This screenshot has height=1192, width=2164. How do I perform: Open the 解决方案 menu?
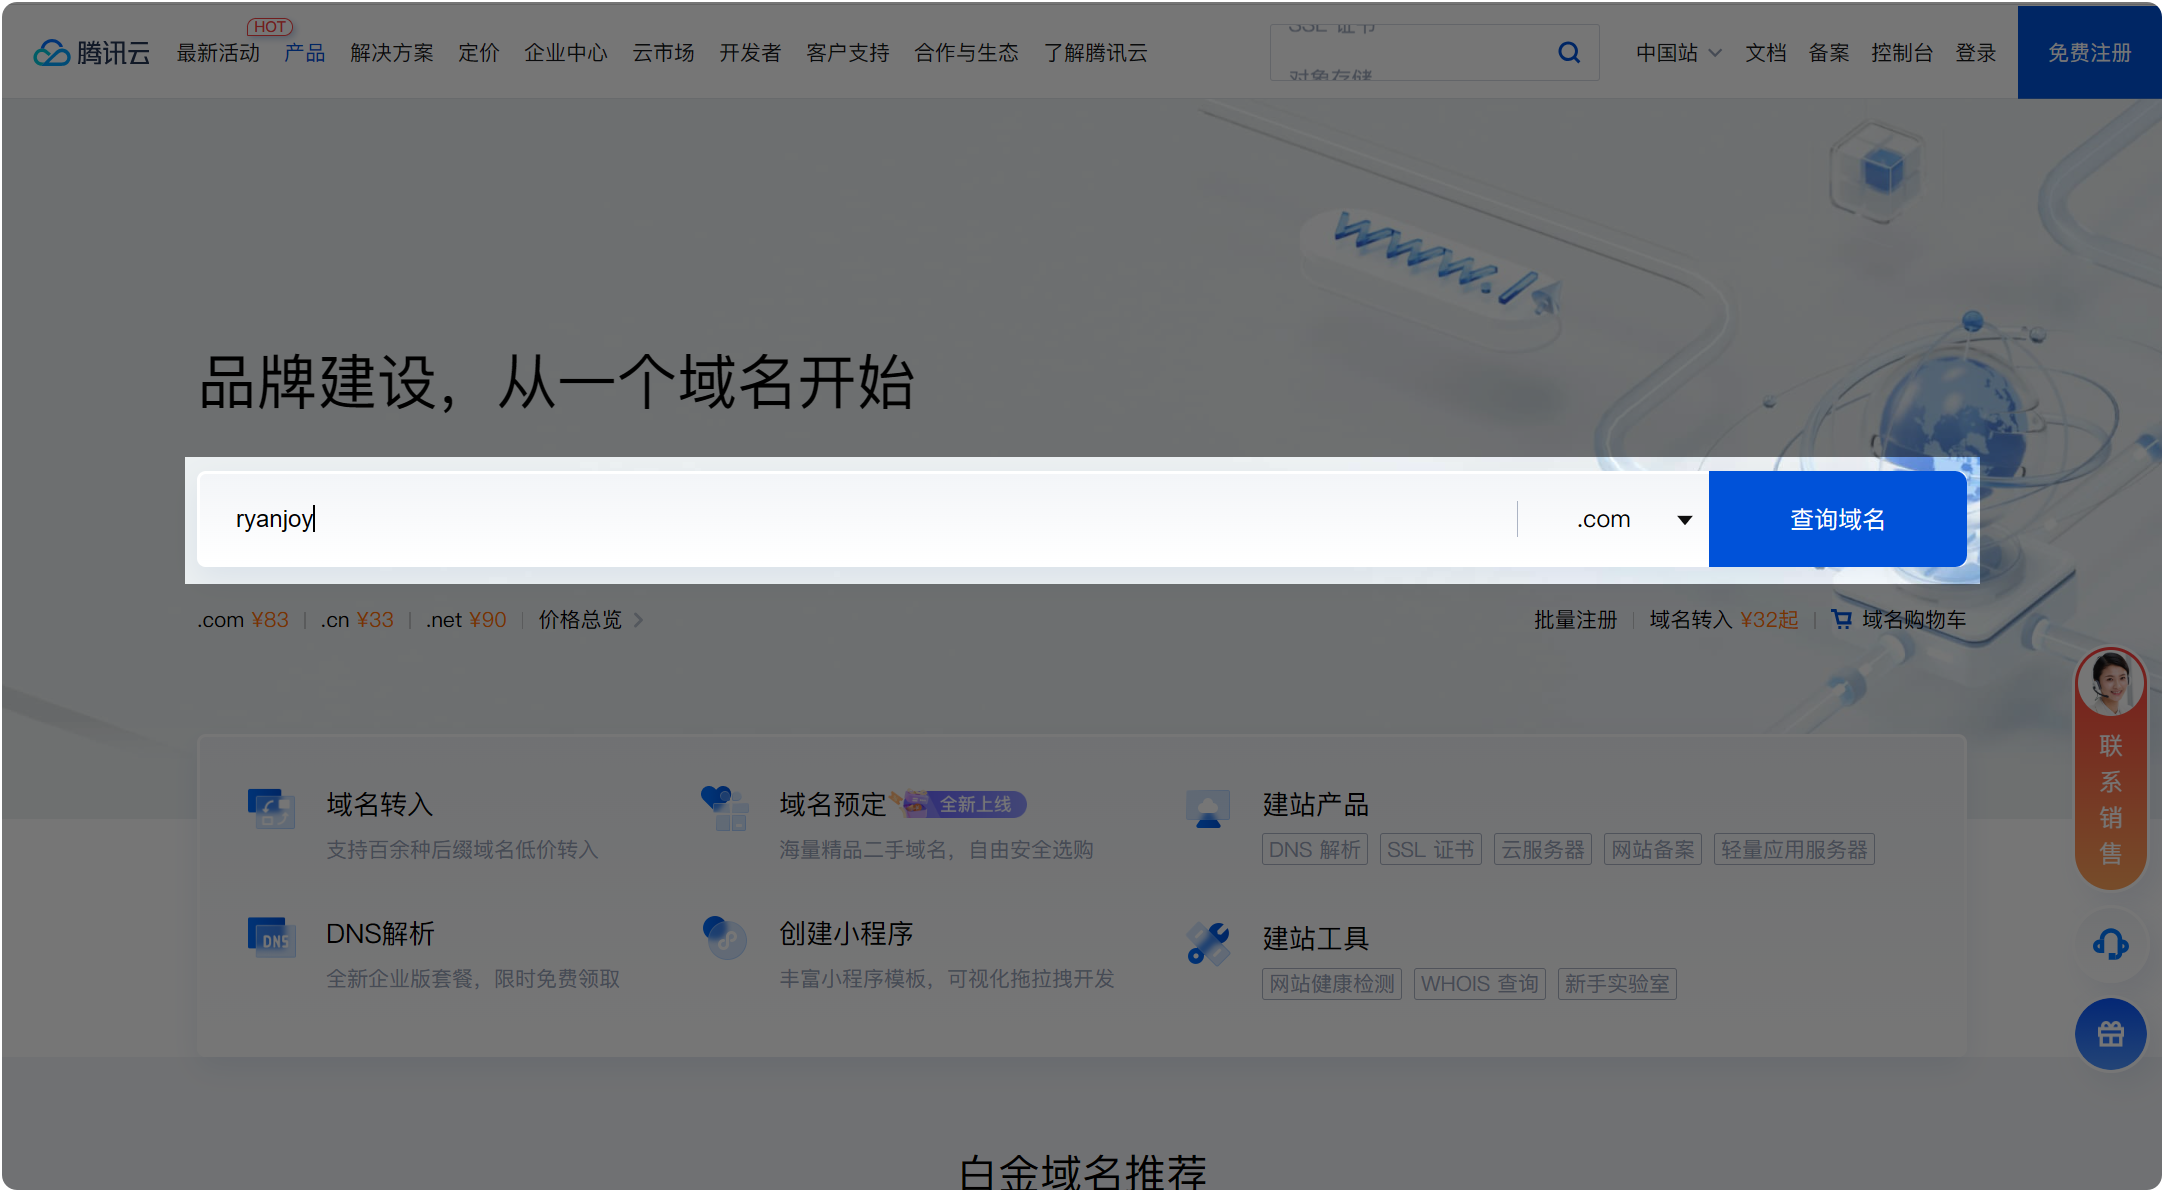point(391,53)
